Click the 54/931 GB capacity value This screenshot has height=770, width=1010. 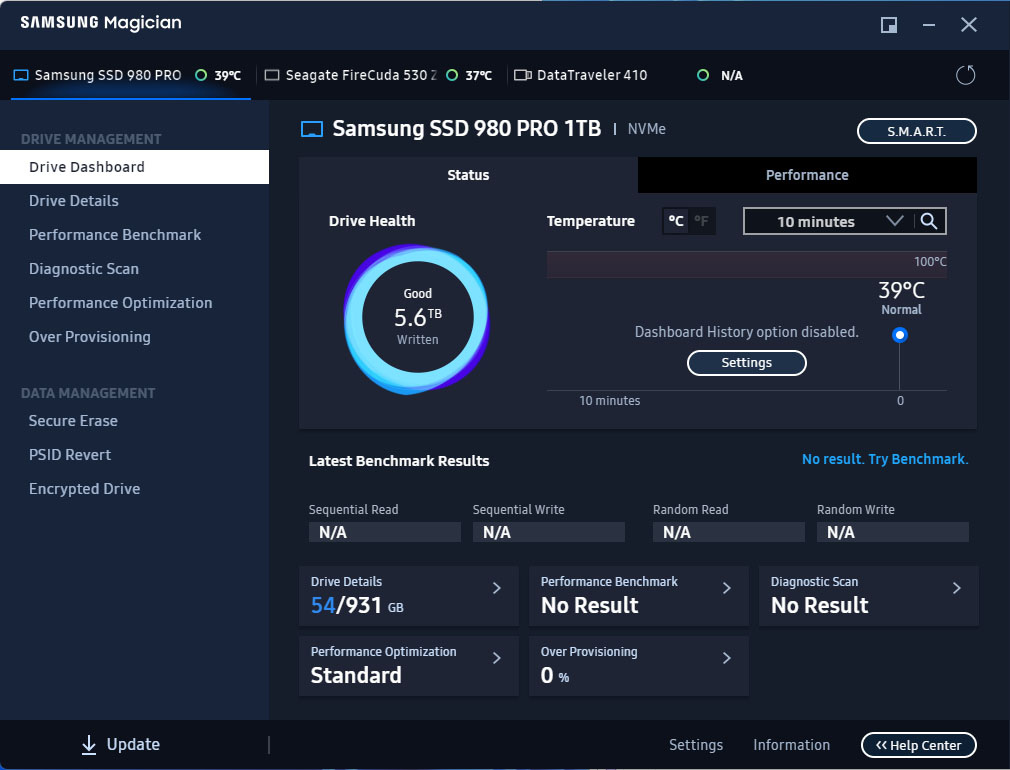point(357,606)
